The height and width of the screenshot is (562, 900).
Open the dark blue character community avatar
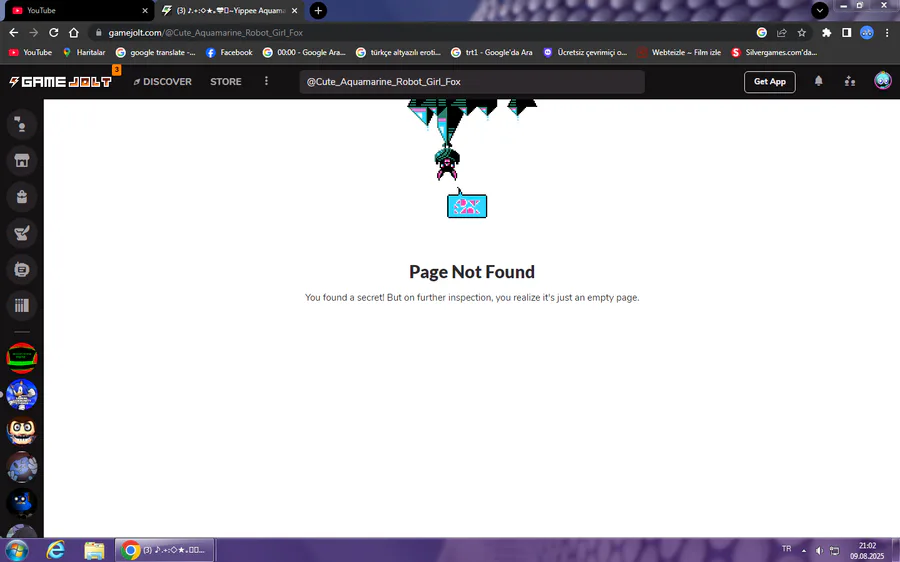(x=22, y=503)
